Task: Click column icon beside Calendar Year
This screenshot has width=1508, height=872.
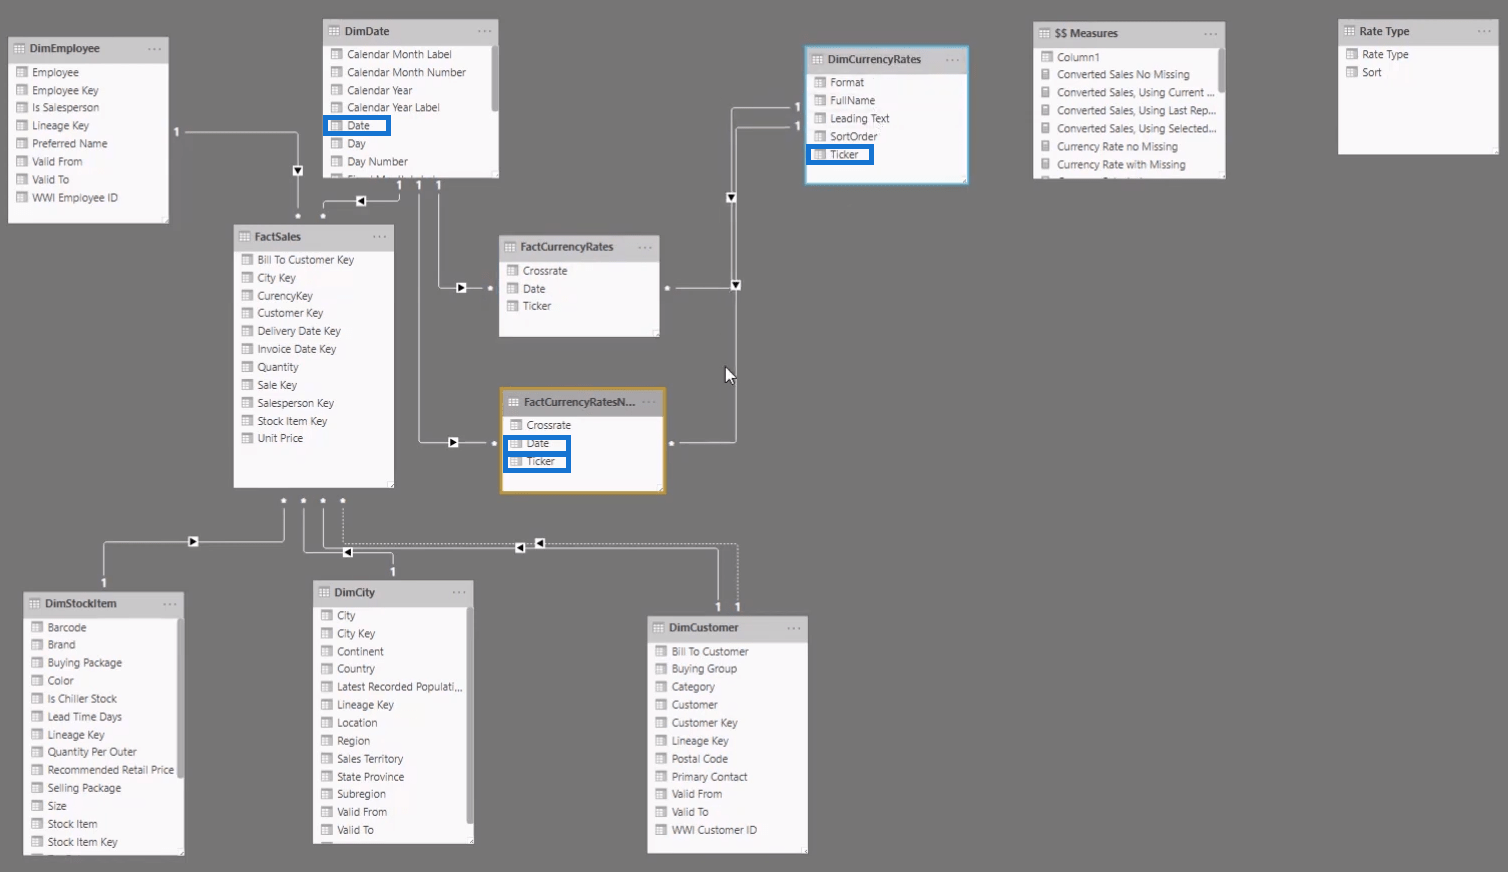Action: pos(337,91)
